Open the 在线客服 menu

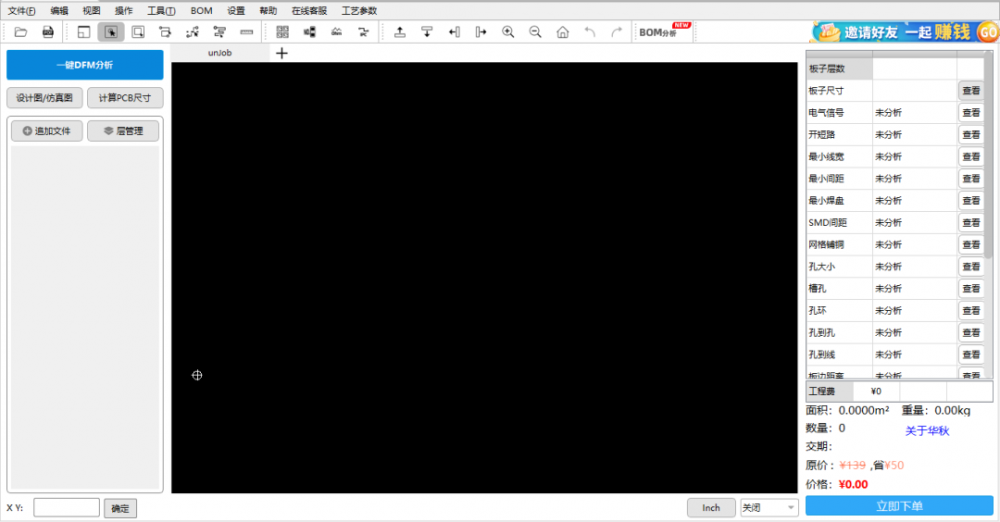[x=309, y=11]
